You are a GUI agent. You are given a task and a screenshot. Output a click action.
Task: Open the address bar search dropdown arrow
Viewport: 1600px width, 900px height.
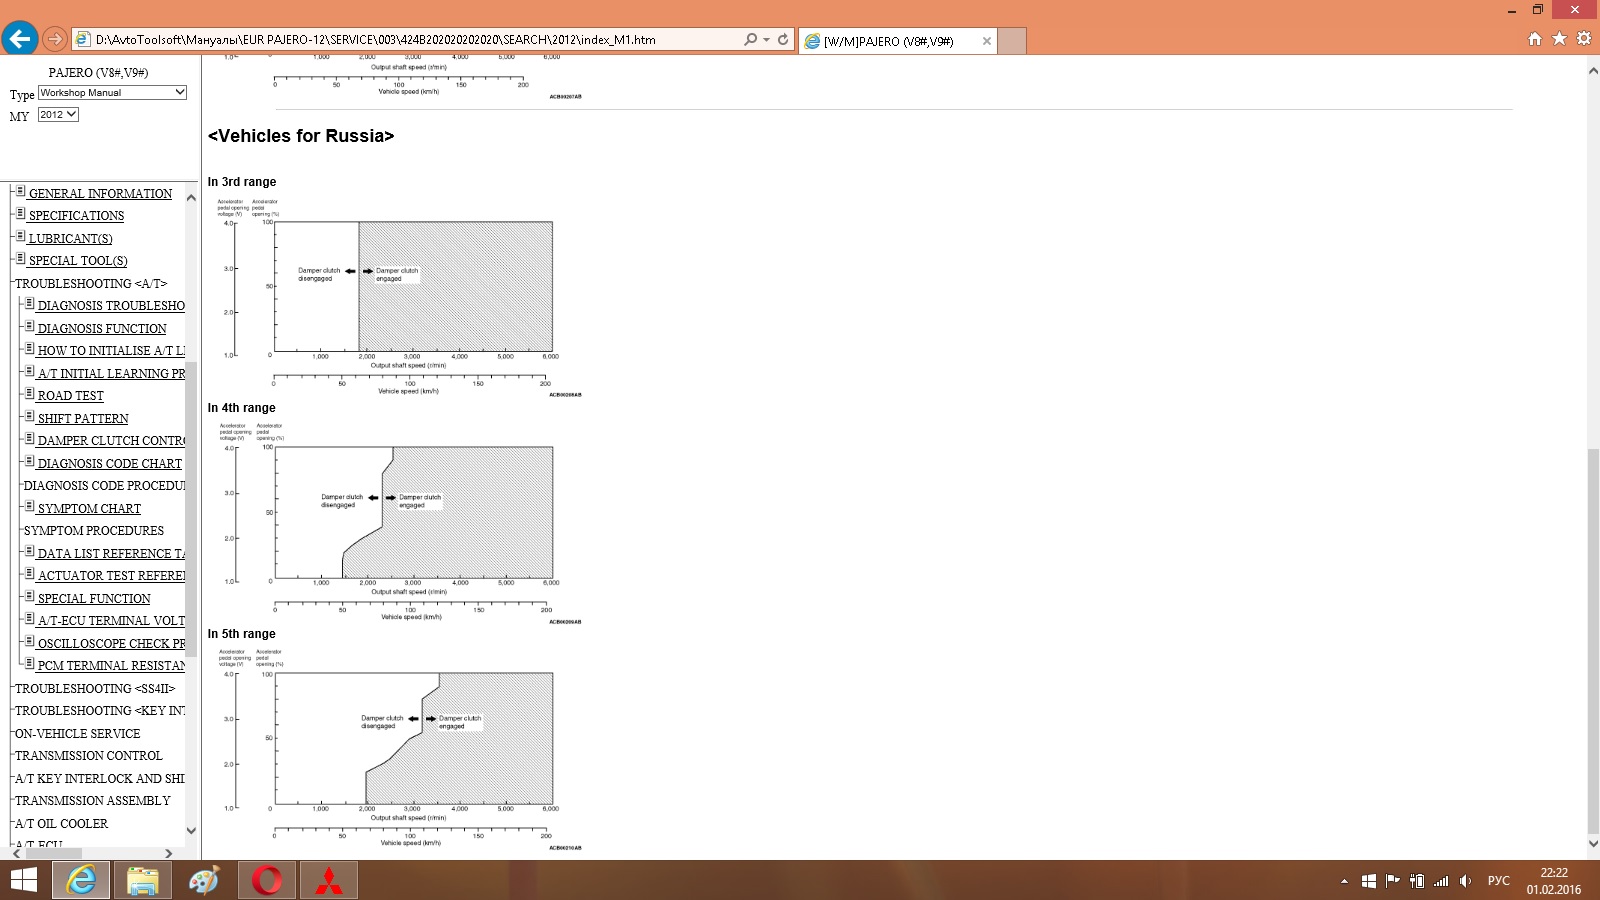click(x=767, y=40)
